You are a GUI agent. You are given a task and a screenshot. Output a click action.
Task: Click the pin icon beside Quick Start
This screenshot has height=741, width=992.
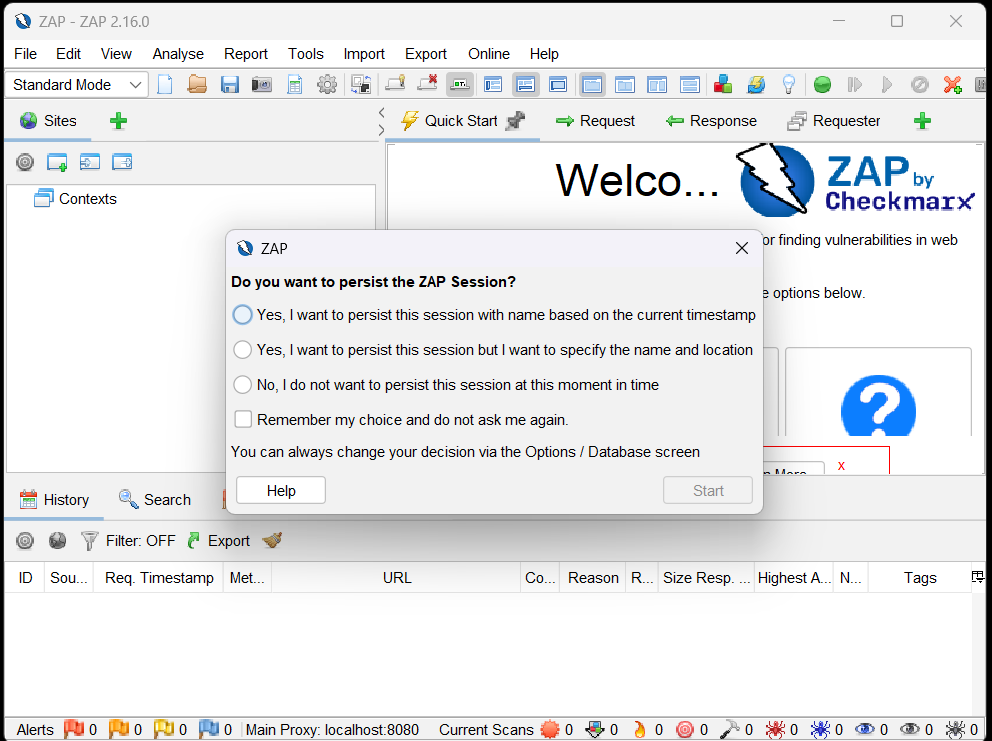[x=516, y=120]
